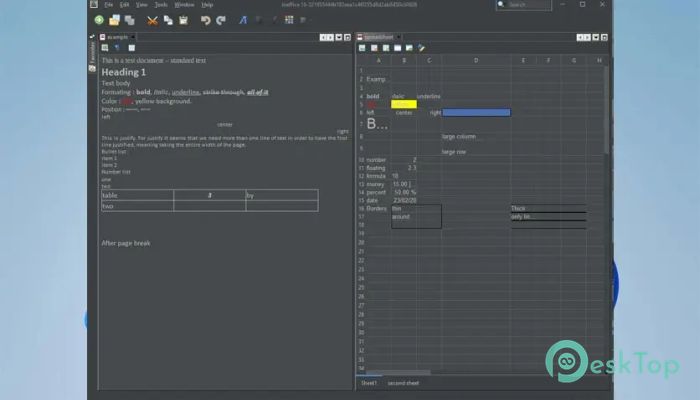Open the Tools menu

pos(161,5)
